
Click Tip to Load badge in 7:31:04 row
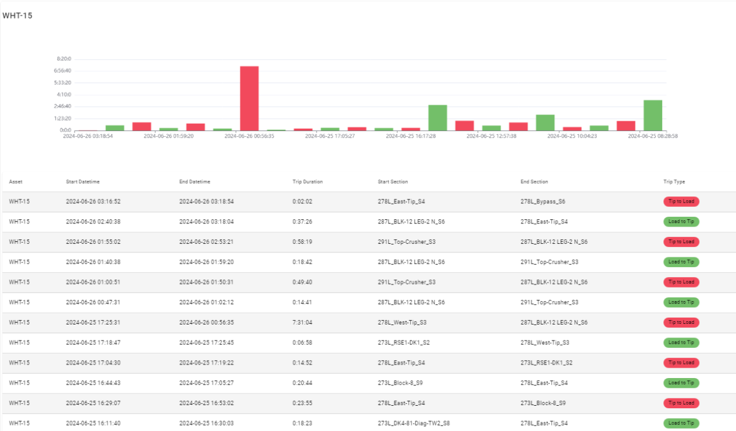click(681, 323)
